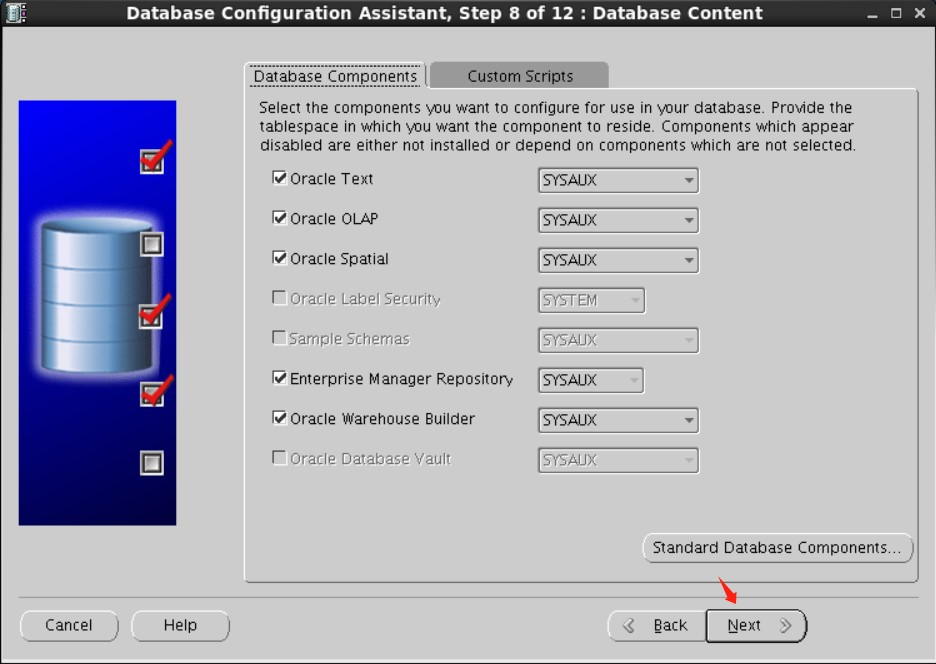The height and width of the screenshot is (664, 936).
Task: Open Standard Database Components dialog
Action: [777, 548]
